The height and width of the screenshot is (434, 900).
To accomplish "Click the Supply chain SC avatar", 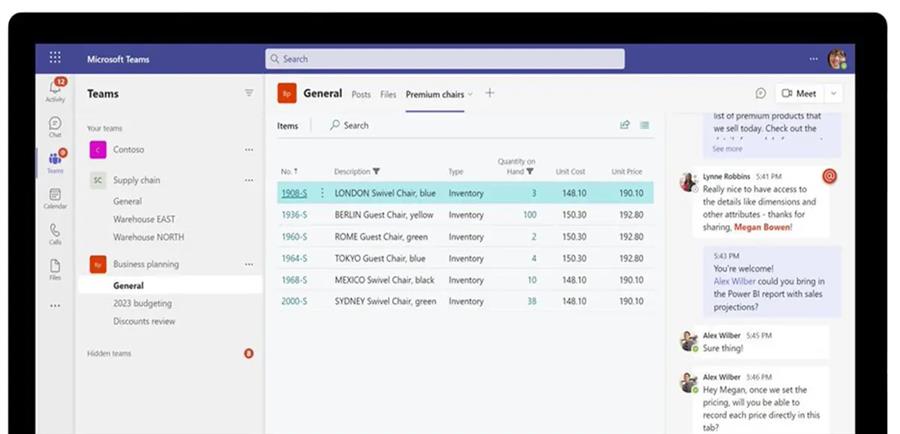I will pos(98,180).
